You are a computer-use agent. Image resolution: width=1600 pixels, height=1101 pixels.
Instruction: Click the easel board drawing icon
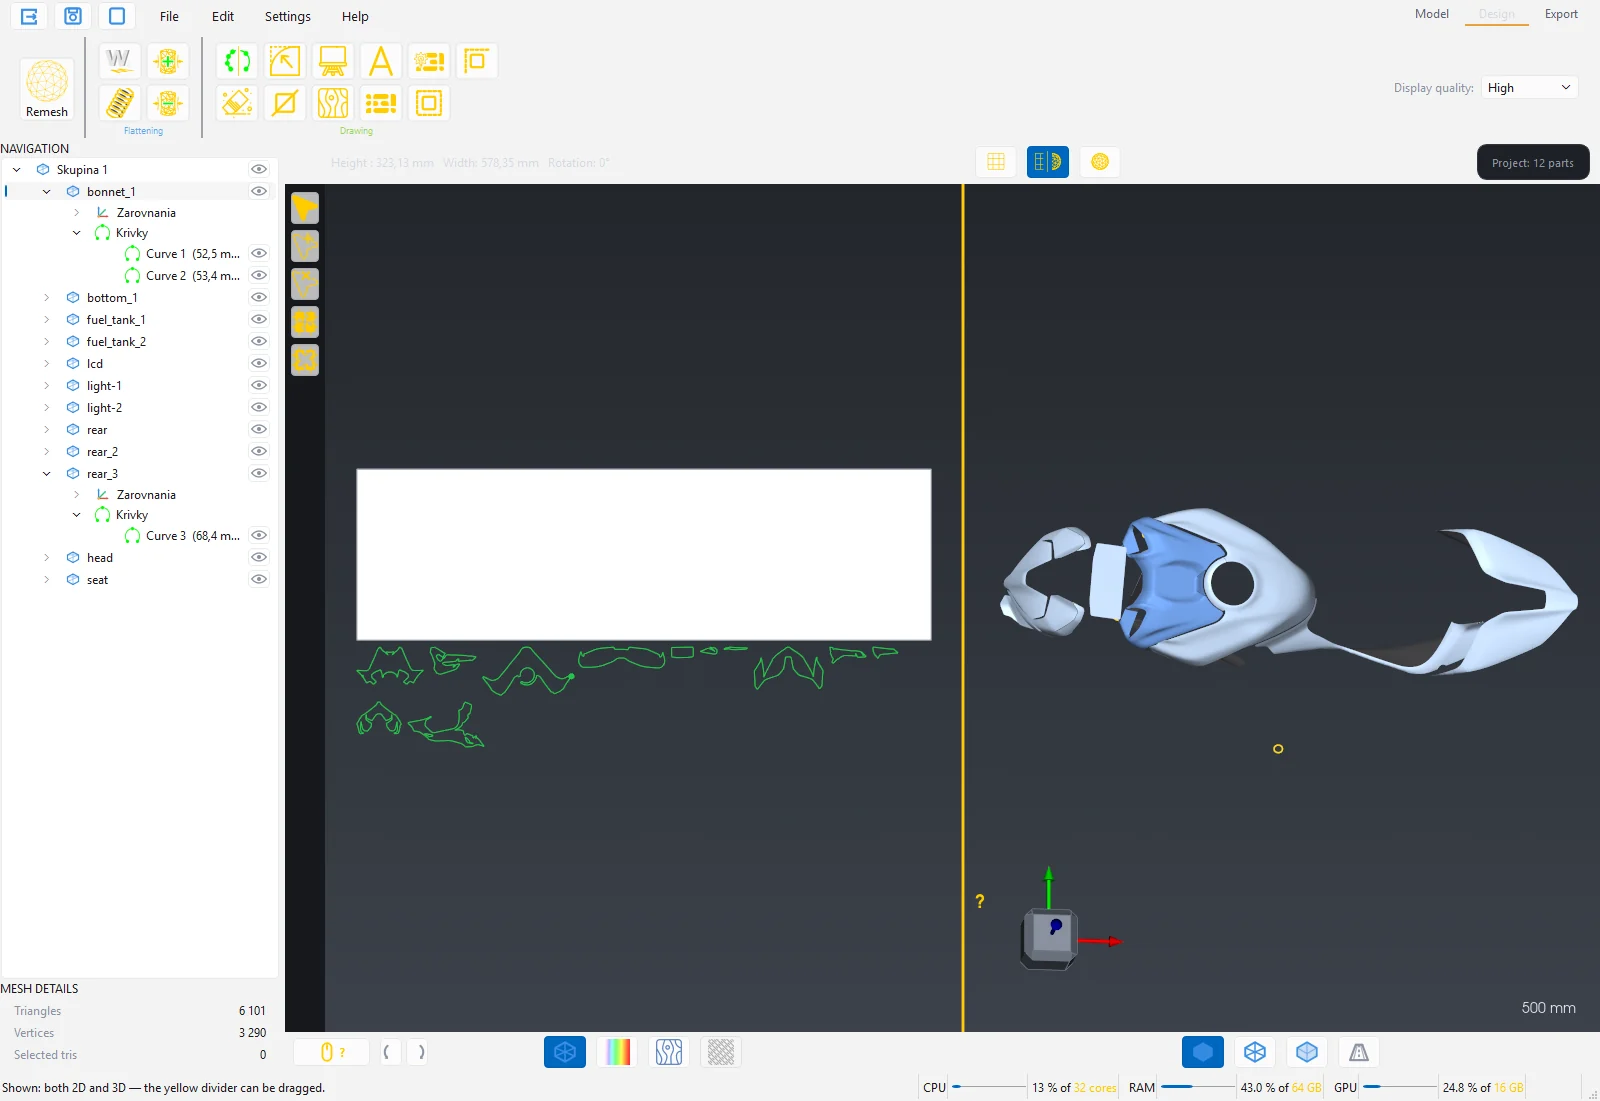(333, 61)
